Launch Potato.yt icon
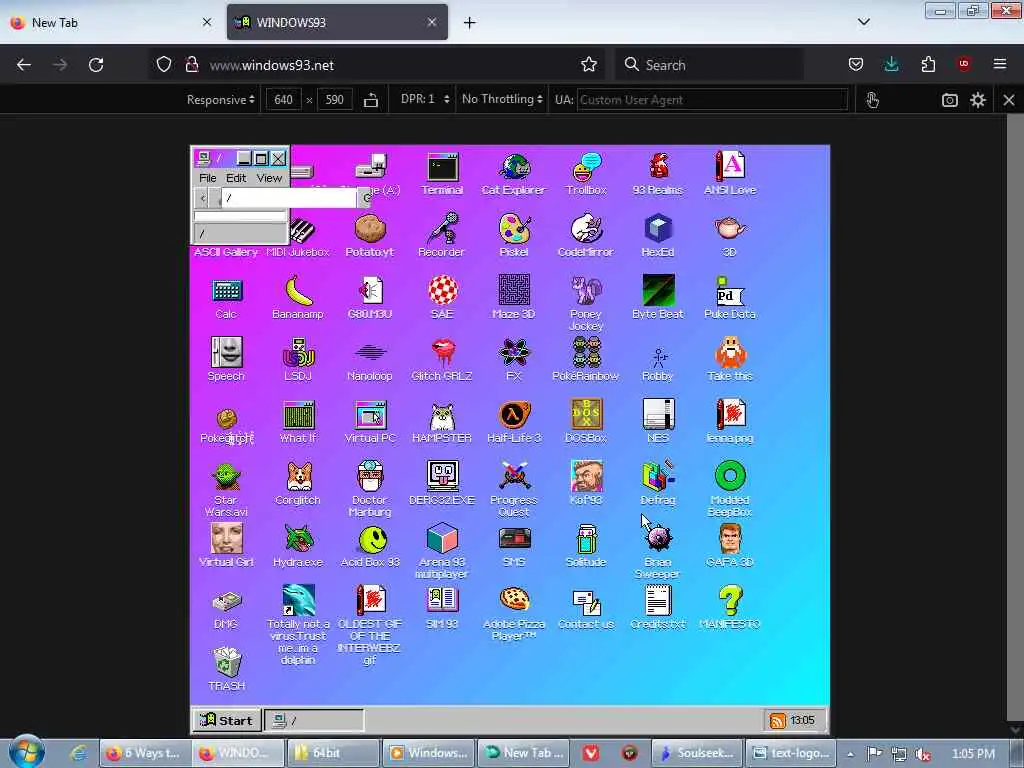 pos(370,236)
